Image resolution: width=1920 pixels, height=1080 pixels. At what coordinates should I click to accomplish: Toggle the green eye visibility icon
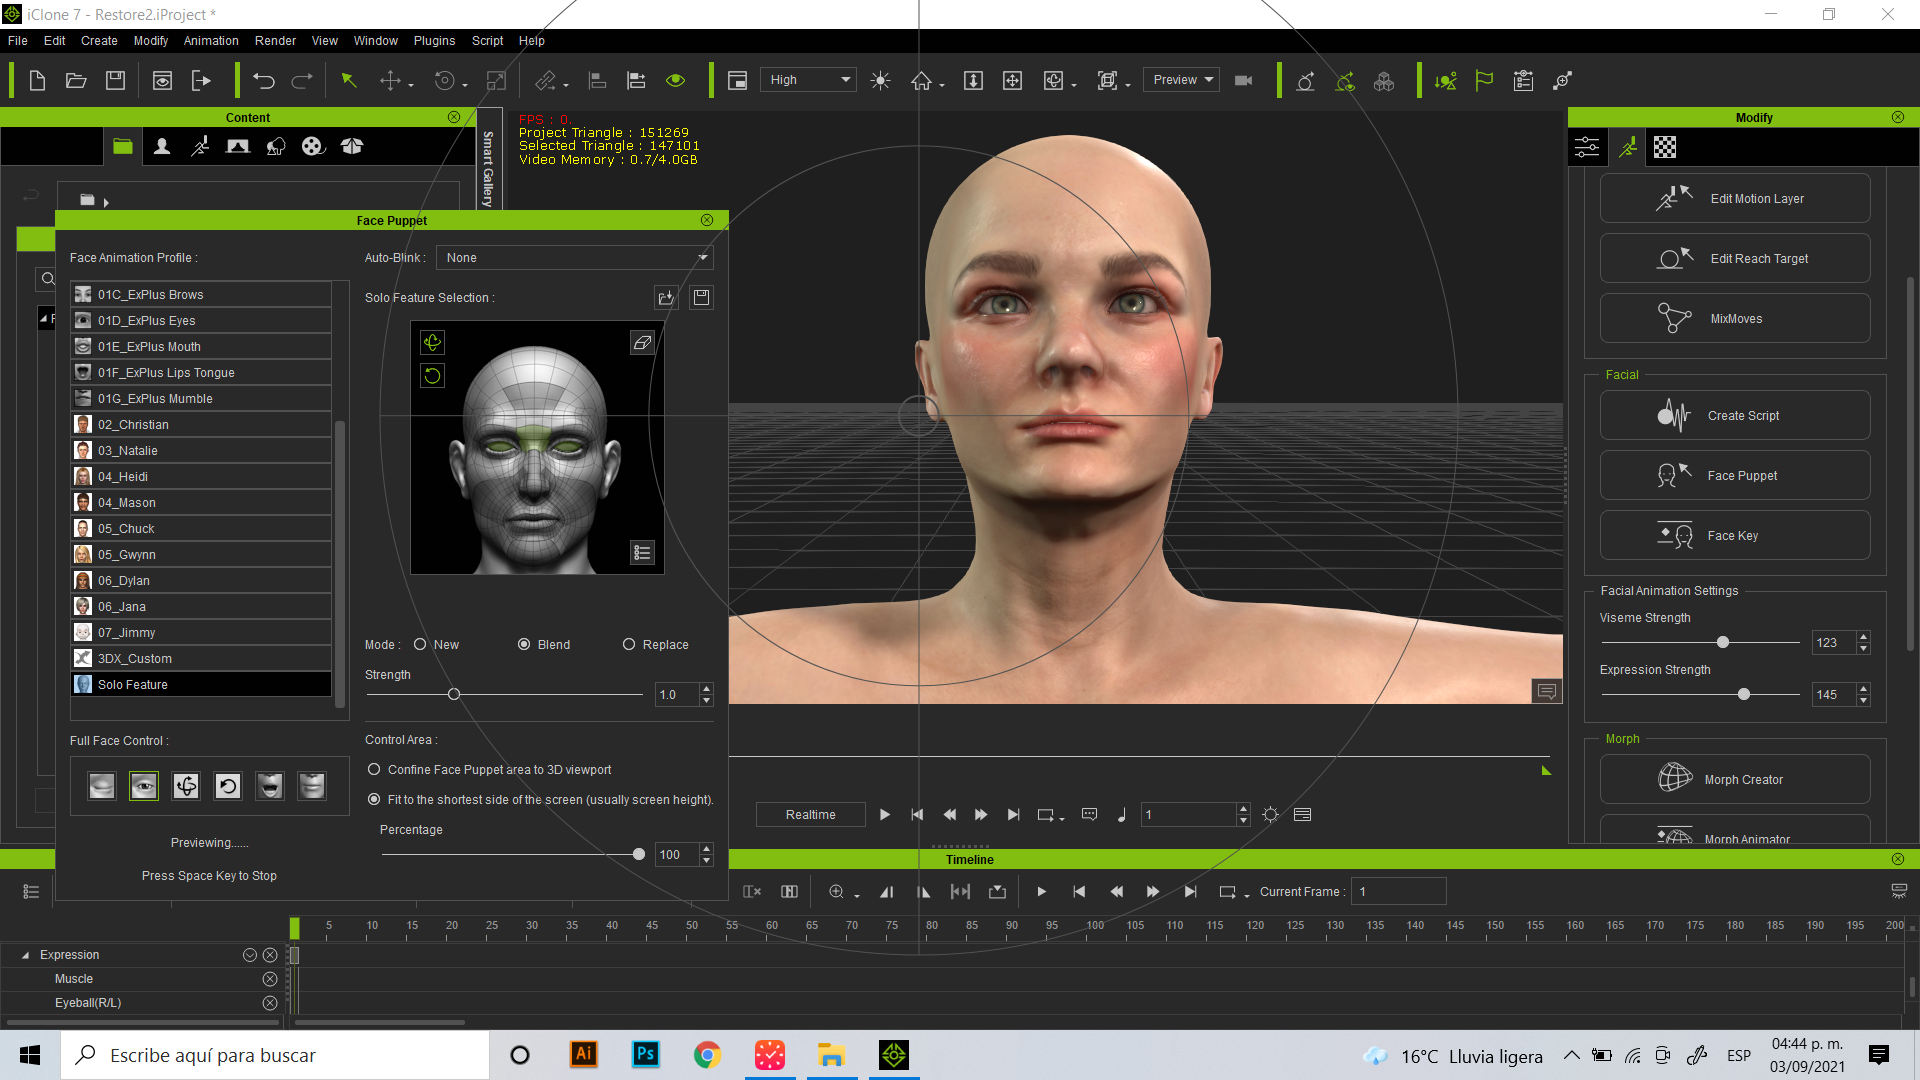[x=676, y=81]
